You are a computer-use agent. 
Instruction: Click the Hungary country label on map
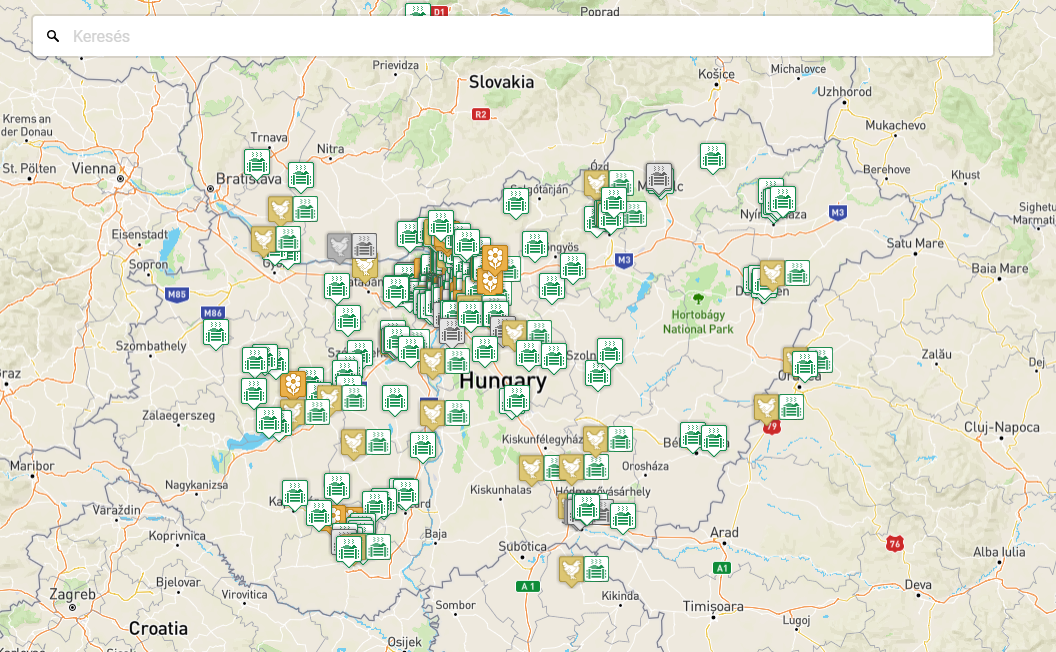[503, 381]
